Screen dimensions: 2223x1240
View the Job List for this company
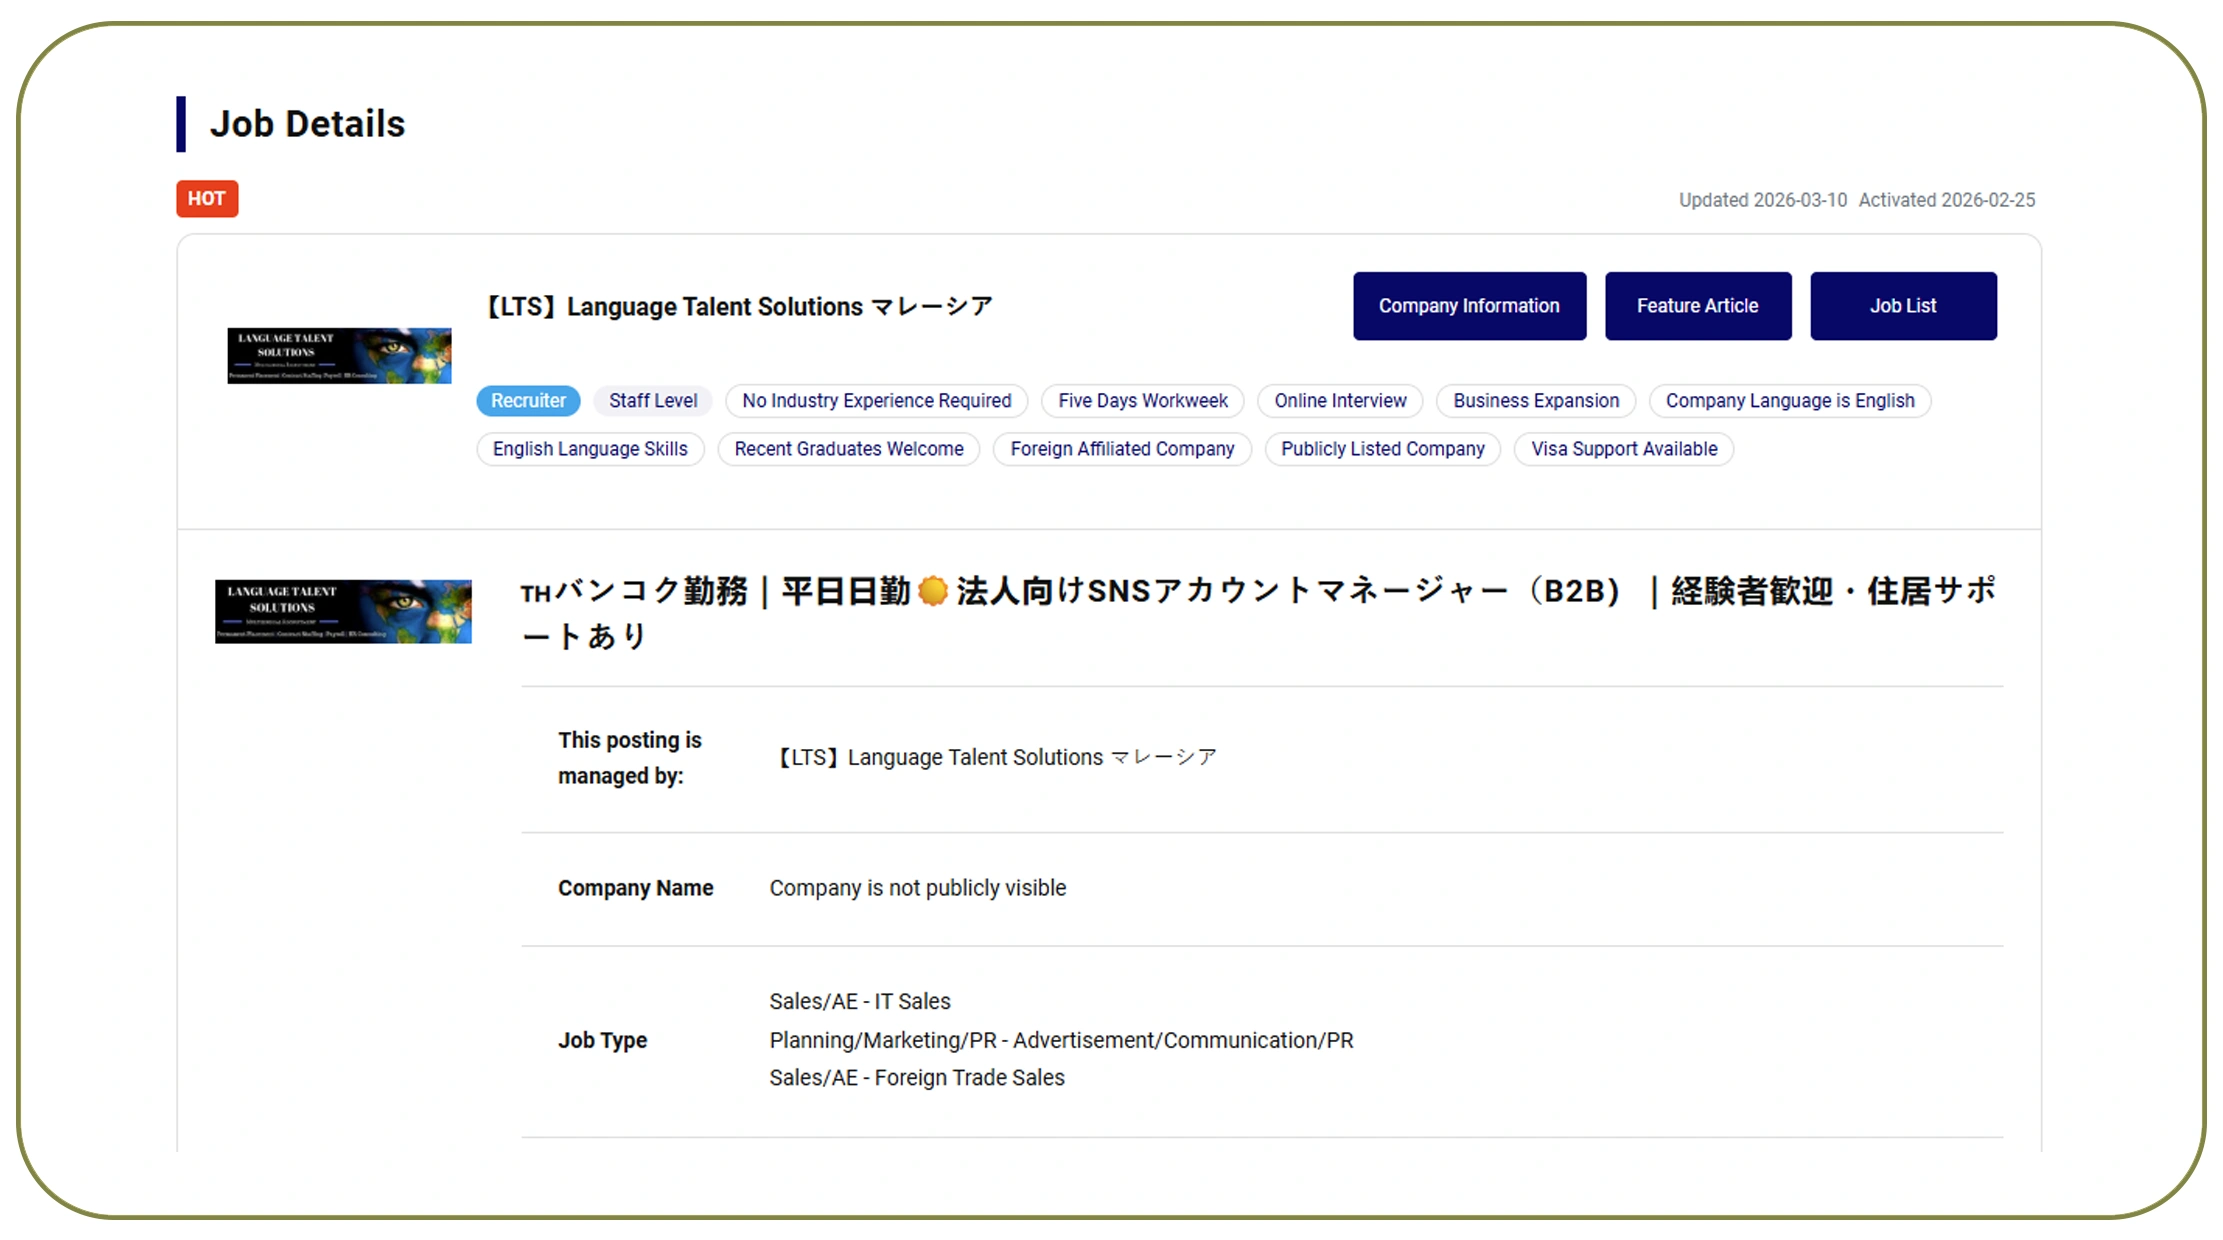[x=1903, y=306]
